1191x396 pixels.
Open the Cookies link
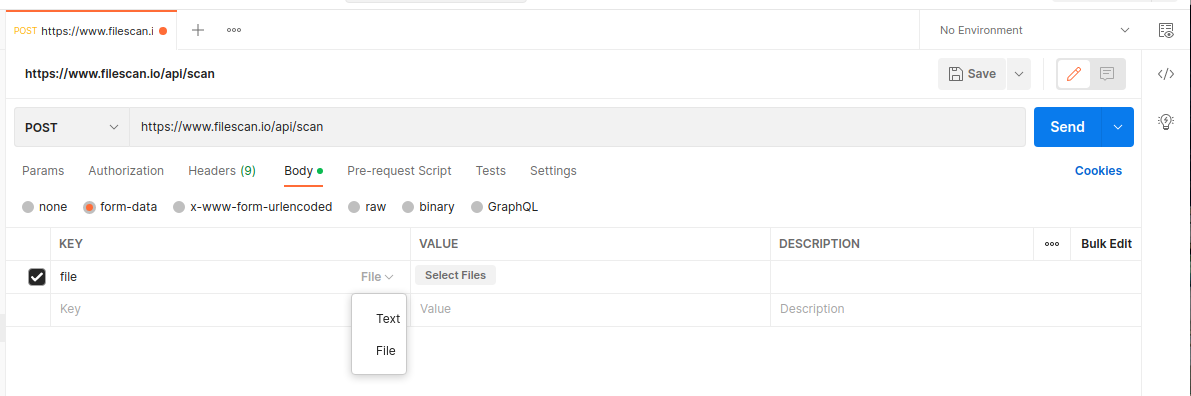pos(1098,171)
